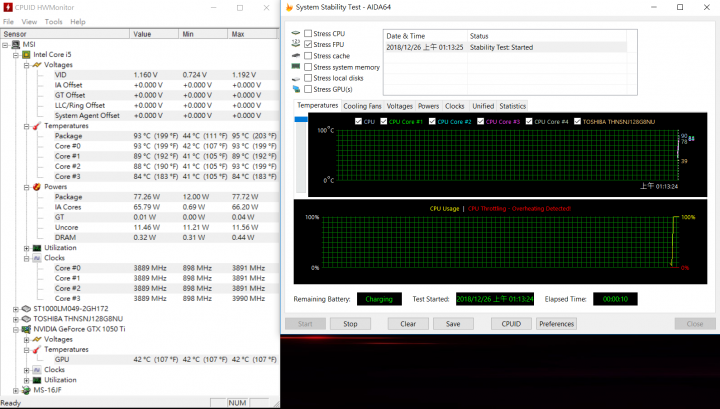Click the CPUID HWMonitor title bar icon
This screenshot has height=409, width=720.
coord(7,7)
